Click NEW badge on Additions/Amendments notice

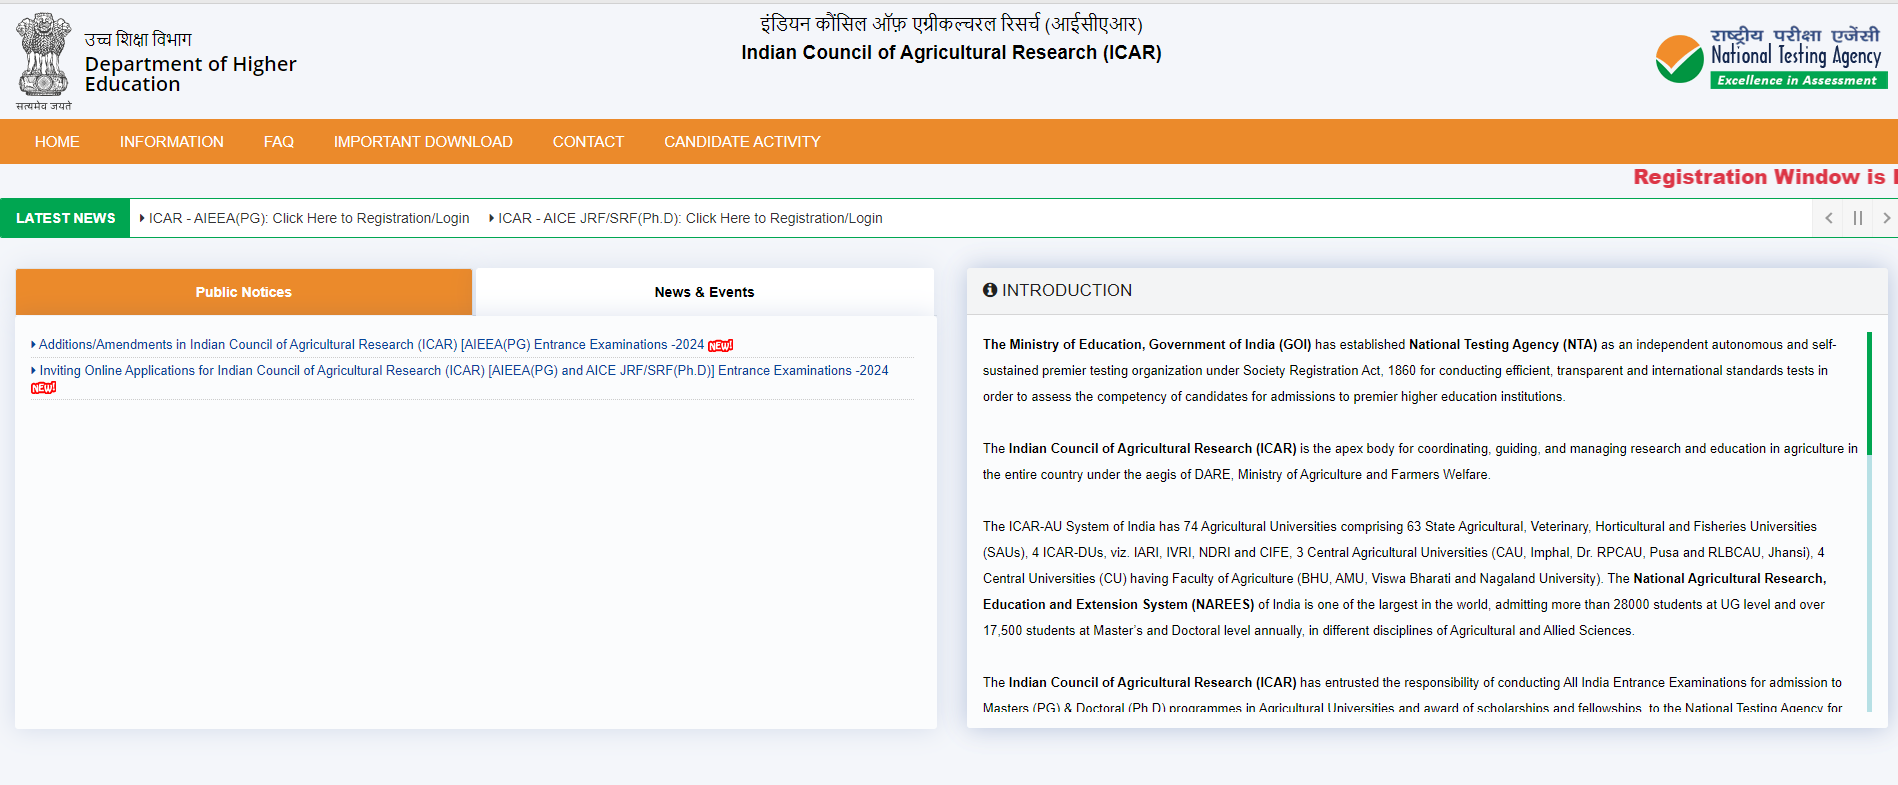[721, 346]
